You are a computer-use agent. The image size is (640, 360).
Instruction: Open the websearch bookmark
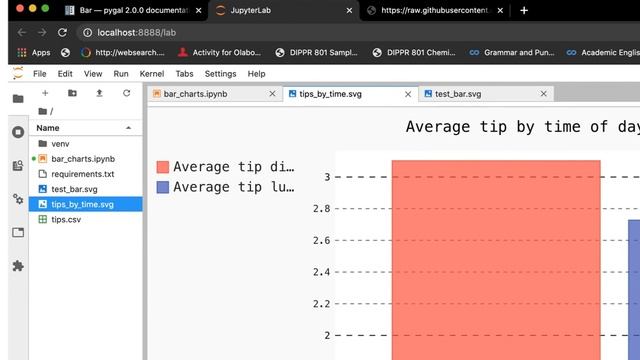pyautogui.click(x=122, y=52)
